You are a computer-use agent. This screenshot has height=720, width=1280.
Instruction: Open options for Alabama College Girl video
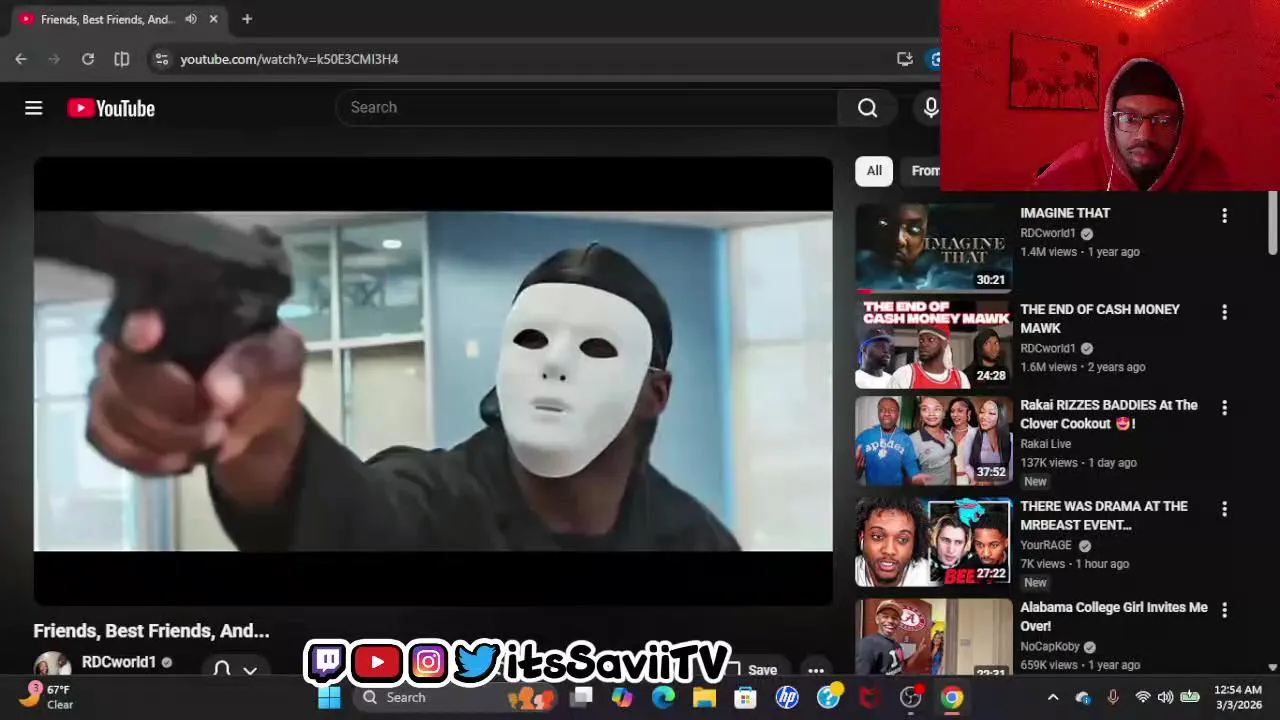click(1224, 609)
